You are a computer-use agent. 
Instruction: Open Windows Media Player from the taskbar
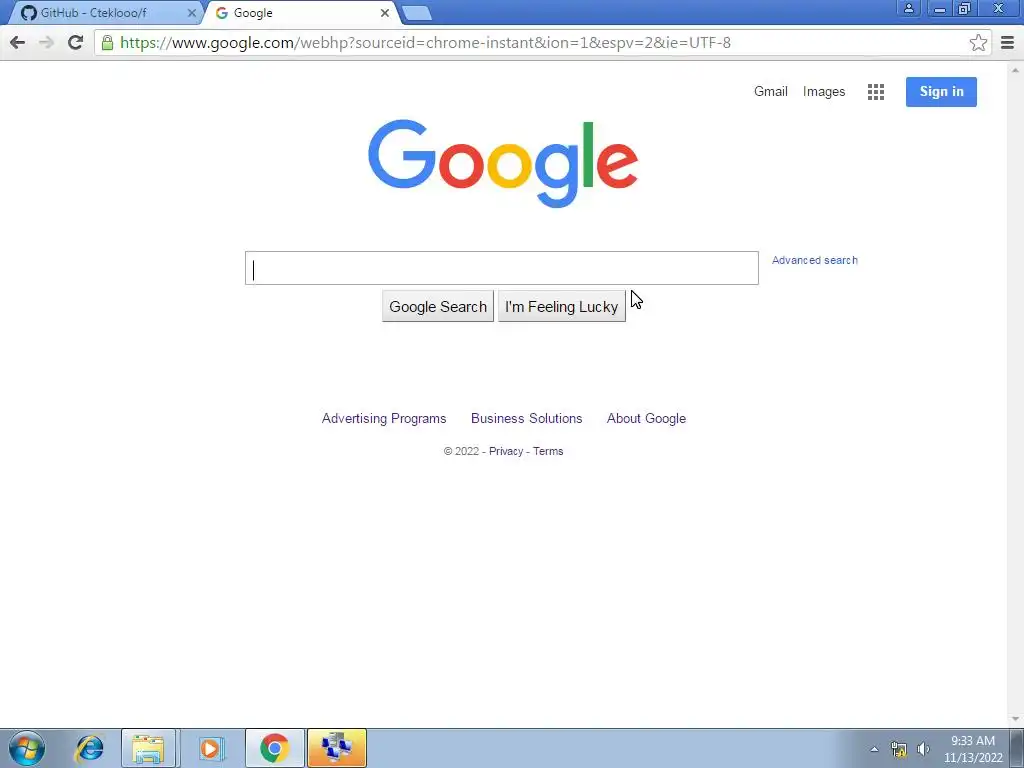pos(211,748)
